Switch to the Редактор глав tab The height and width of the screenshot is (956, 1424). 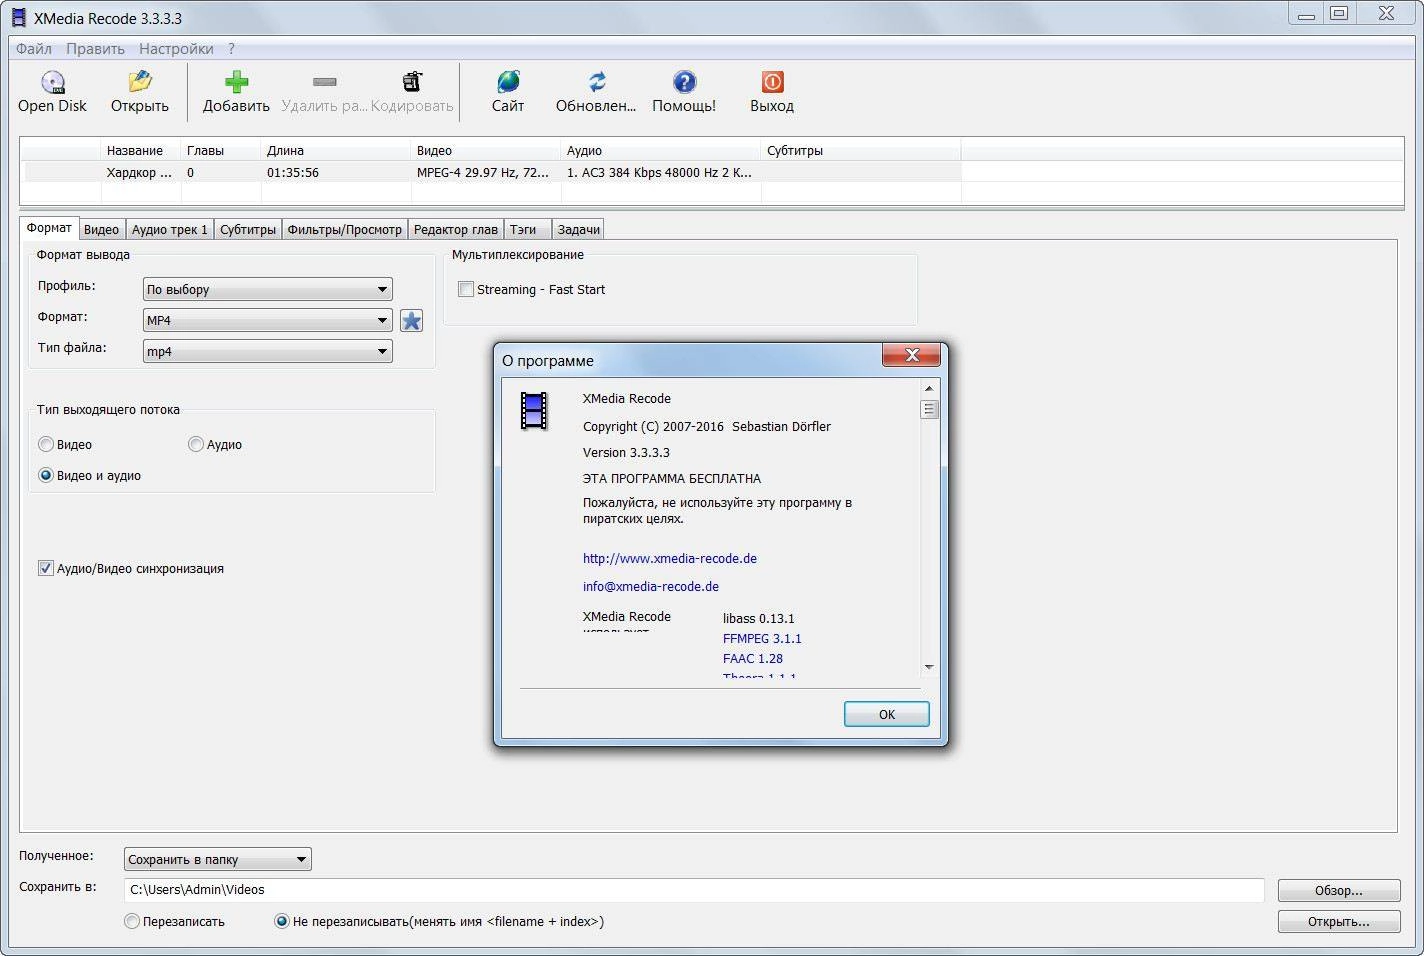(x=456, y=229)
